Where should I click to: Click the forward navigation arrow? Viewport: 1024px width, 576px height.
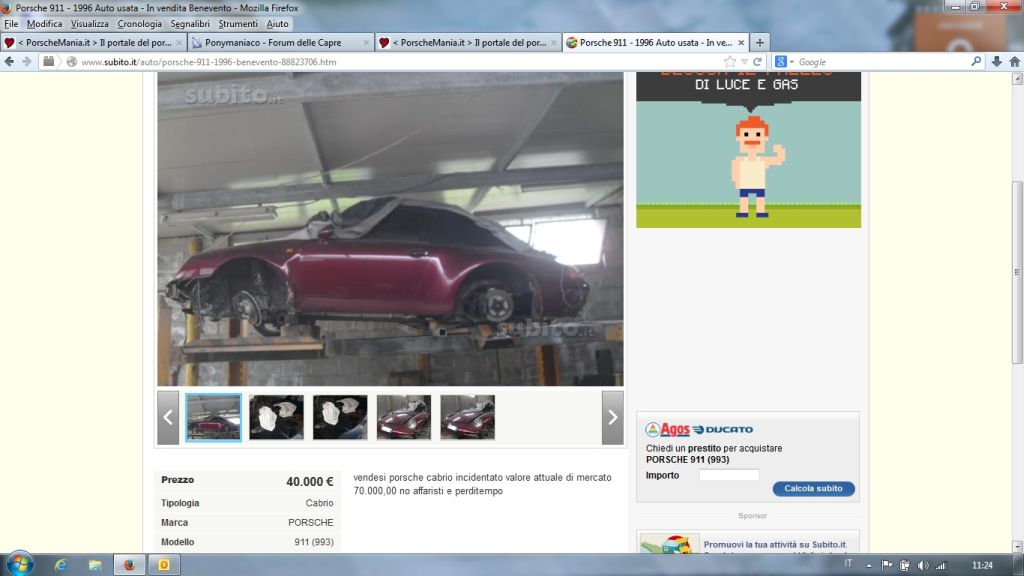click(x=27, y=61)
